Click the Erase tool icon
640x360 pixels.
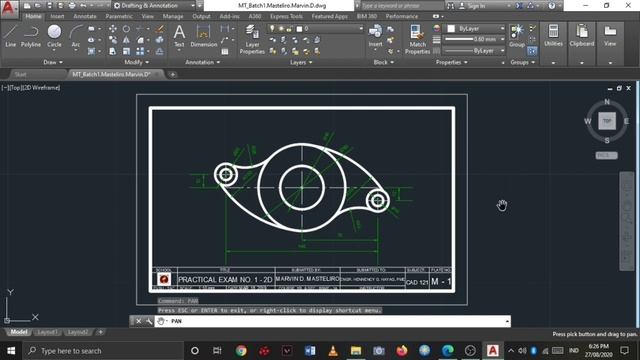point(160,29)
